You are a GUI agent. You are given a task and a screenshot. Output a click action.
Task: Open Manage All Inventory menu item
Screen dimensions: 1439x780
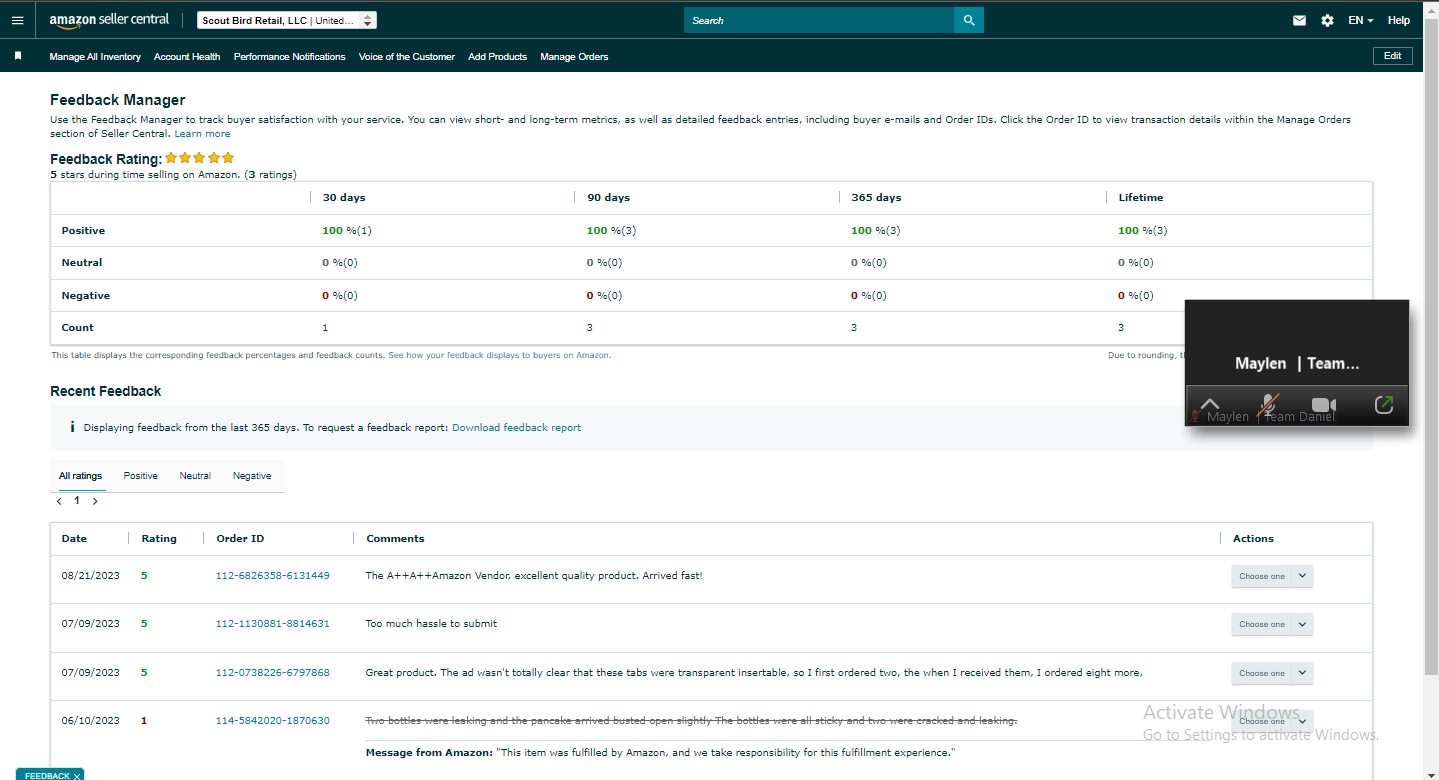95,57
